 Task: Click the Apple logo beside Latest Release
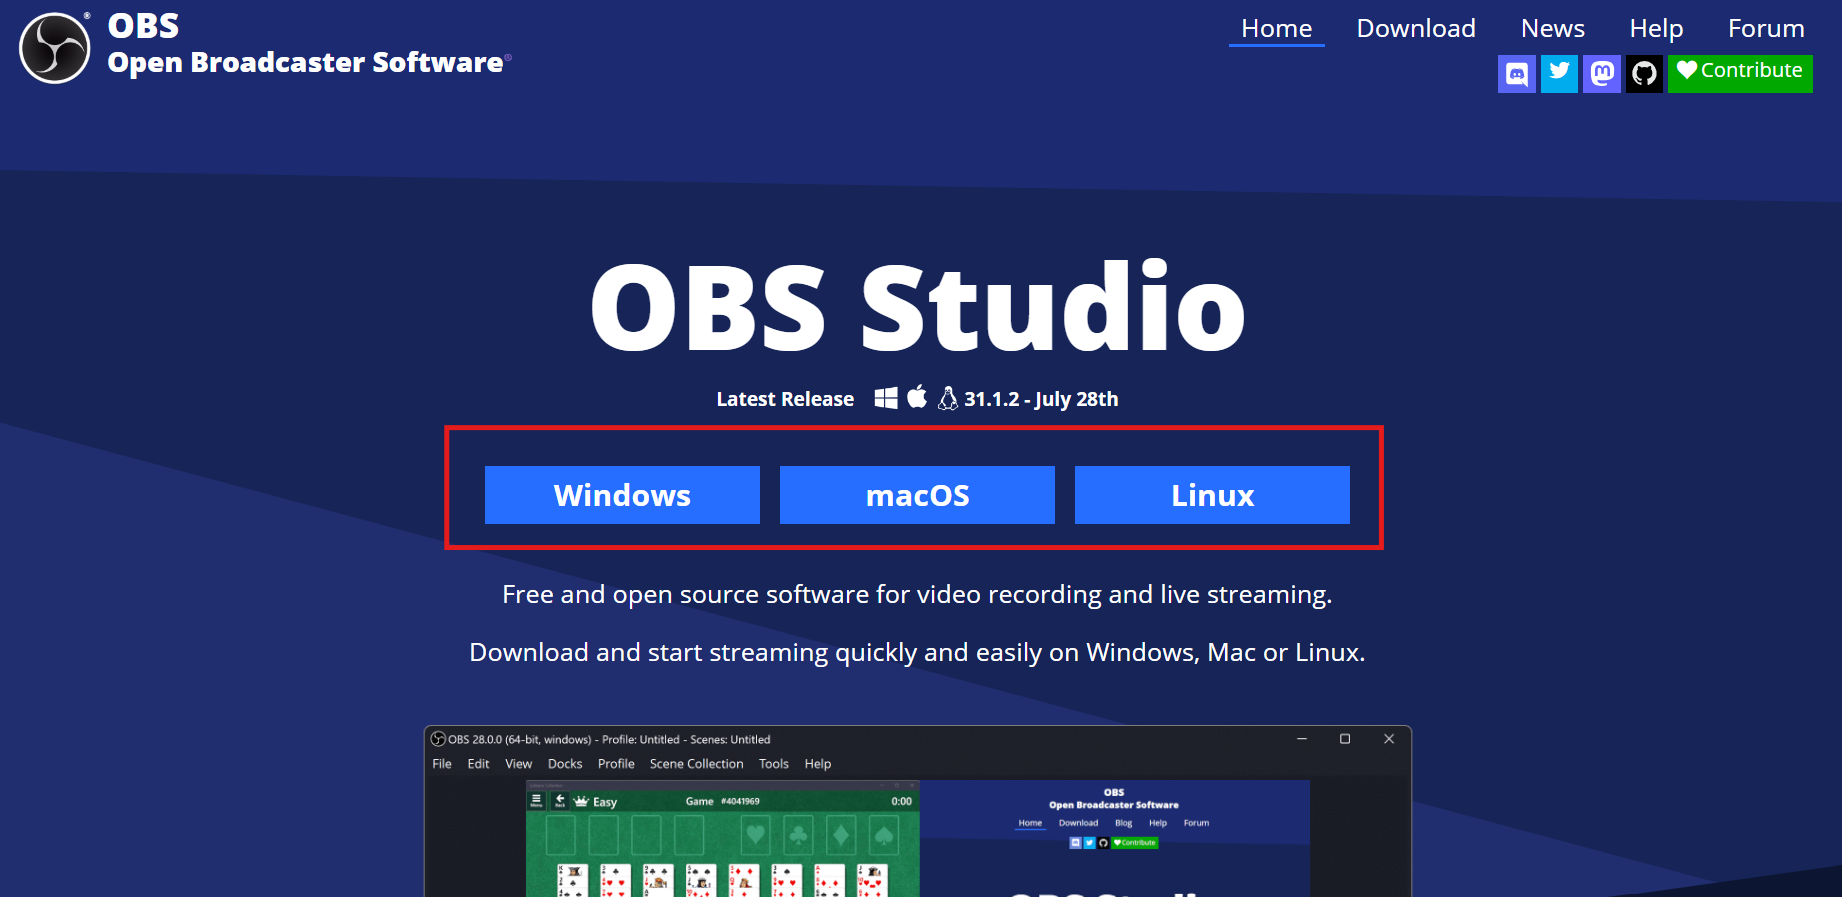tap(917, 397)
